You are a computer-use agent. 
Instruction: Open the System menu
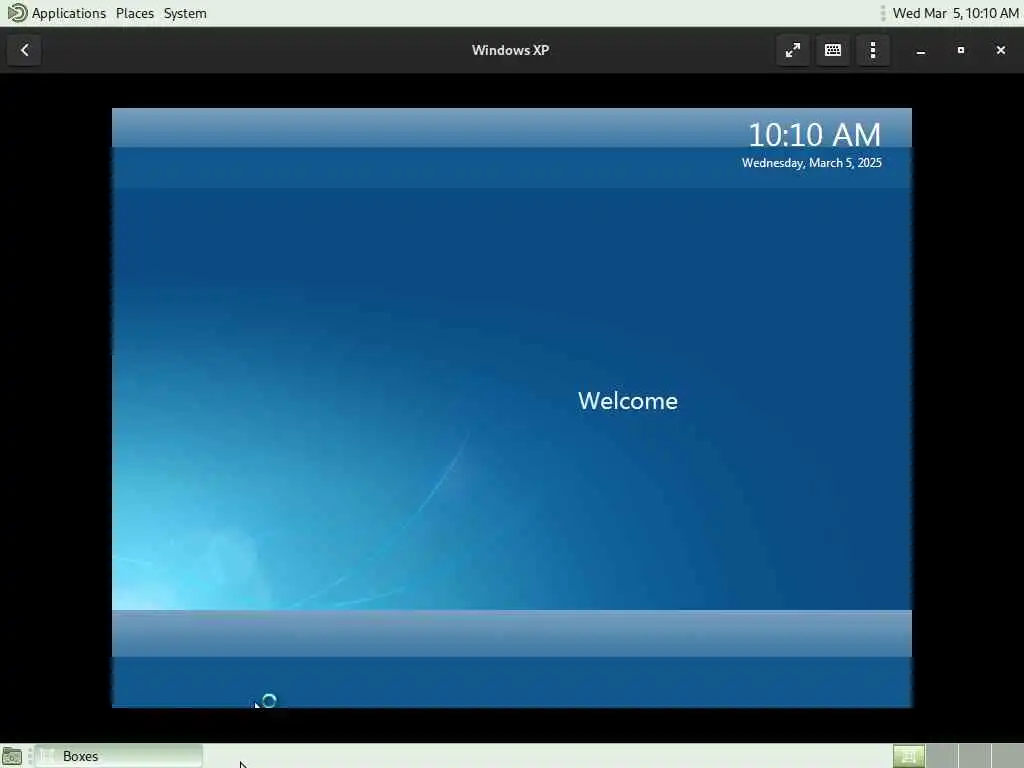pyautogui.click(x=185, y=13)
